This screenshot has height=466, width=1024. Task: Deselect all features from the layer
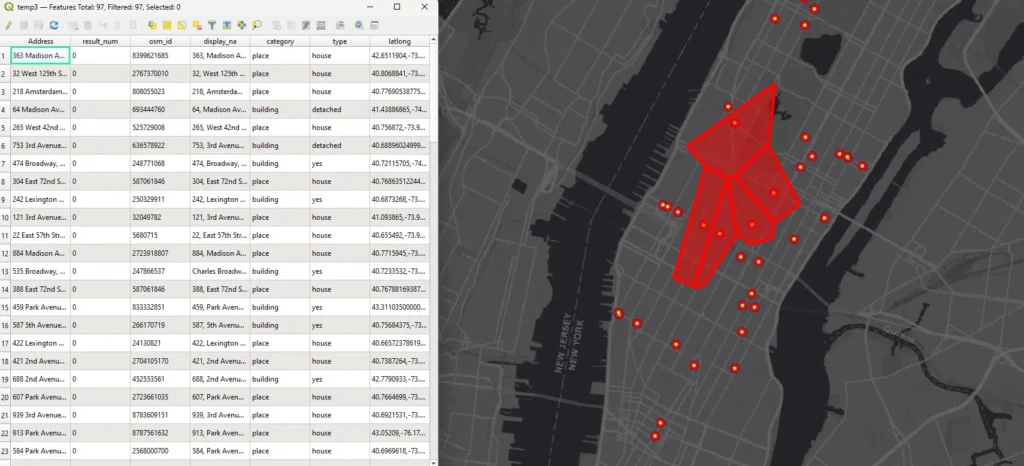pos(197,24)
